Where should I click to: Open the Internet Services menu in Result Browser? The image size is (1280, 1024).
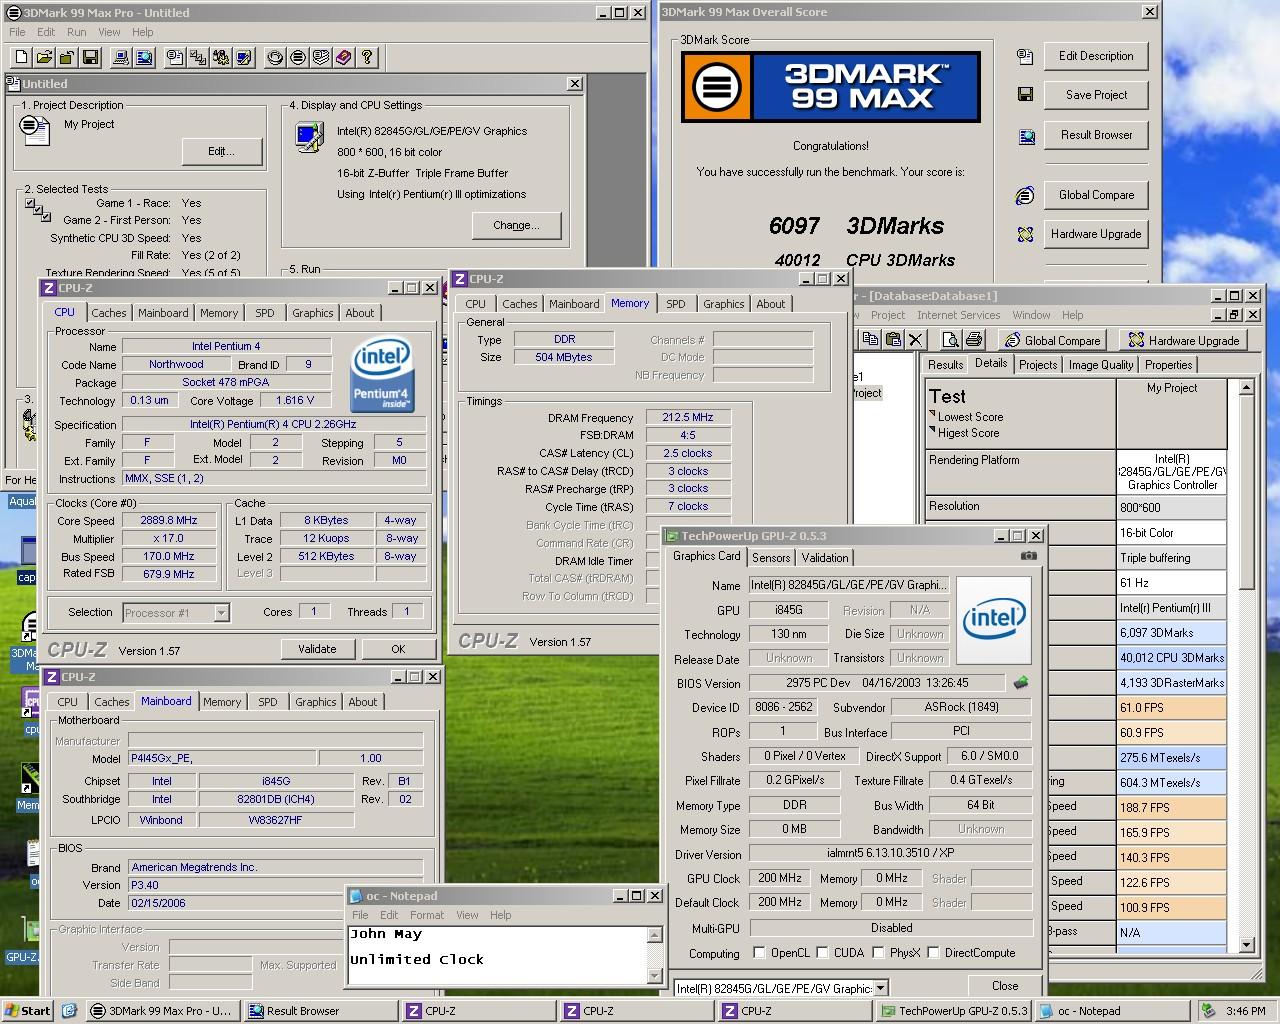(x=958, y=315)
